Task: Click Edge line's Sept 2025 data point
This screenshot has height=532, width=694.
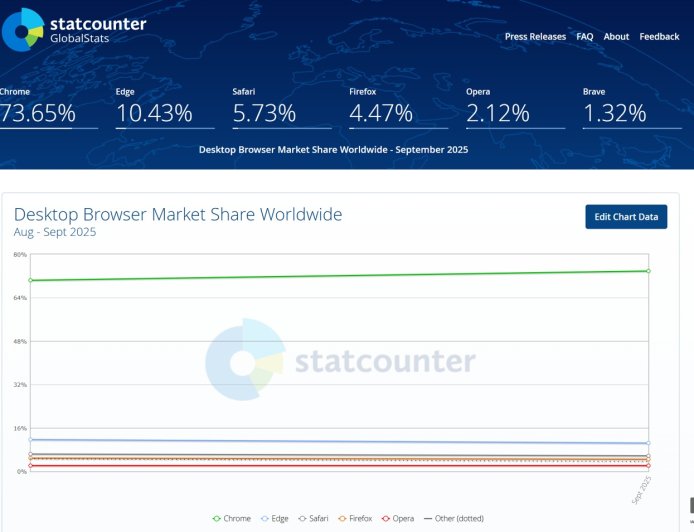Action: coord(648,443)
